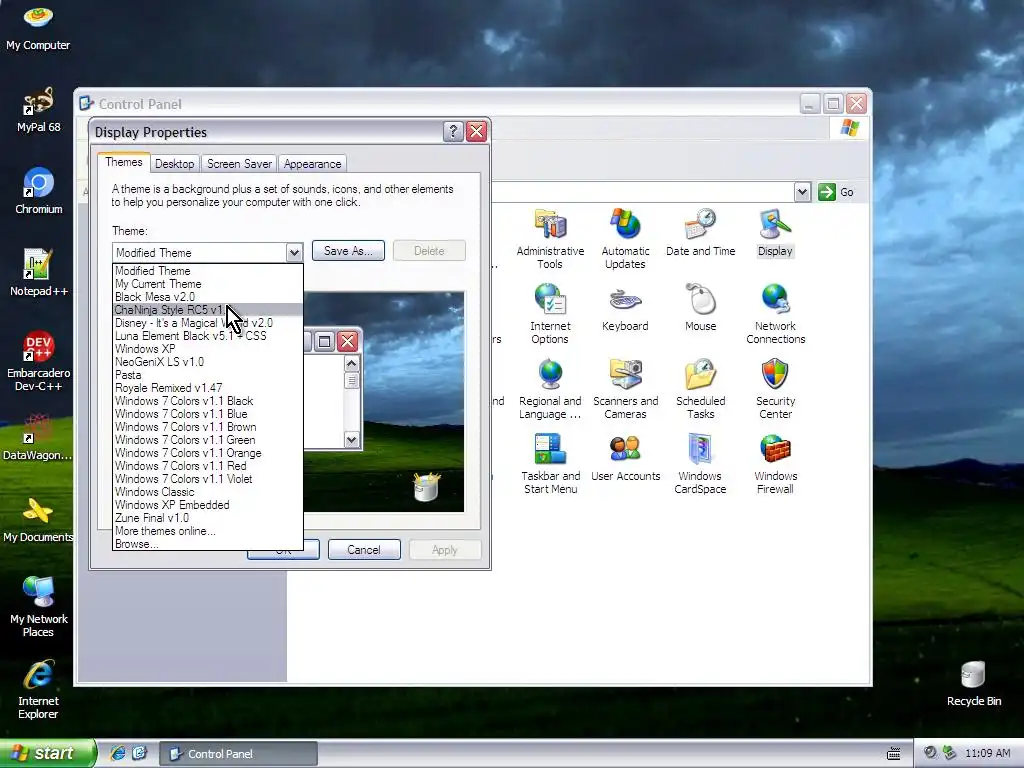The height and width of the screenshot is (768, 1024).
Task: Click the Control Panel address field
Action: [x=643, y=192]
